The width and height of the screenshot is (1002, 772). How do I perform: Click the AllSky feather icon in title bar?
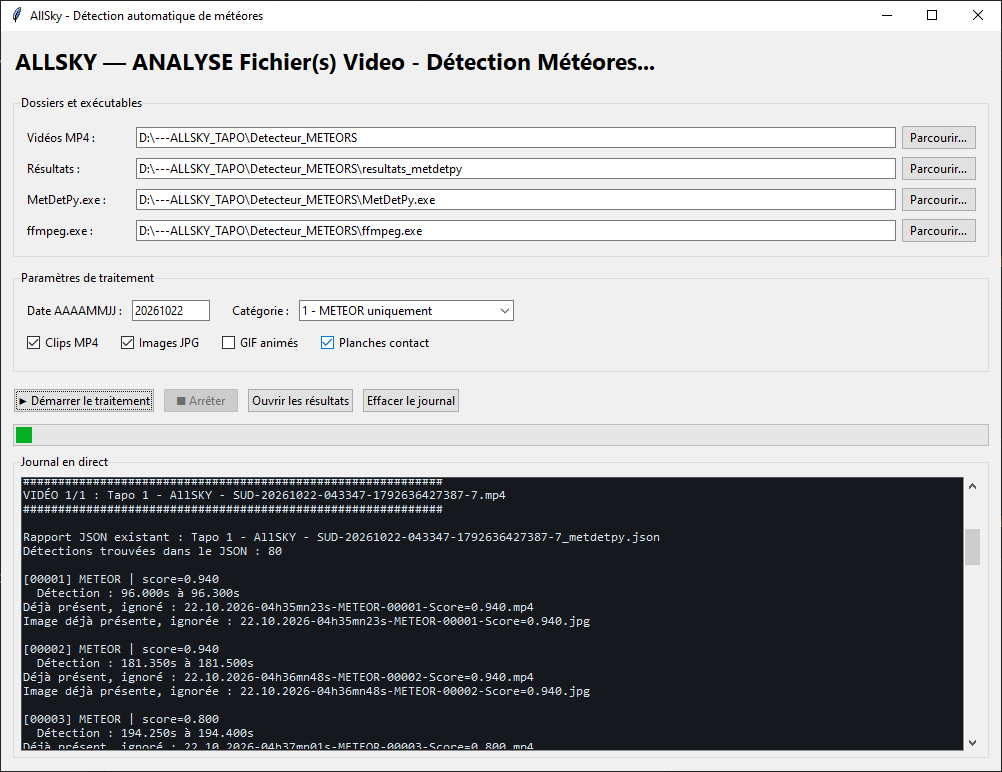pos(17,15)
